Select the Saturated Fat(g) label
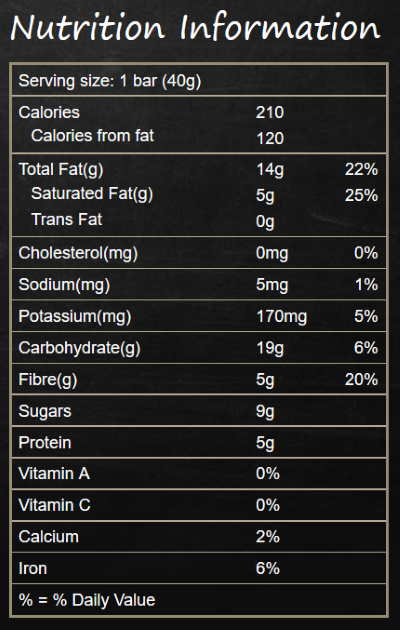Image resolution: width=400 pixels, height=630 pixels. click(x=92, y=194)
